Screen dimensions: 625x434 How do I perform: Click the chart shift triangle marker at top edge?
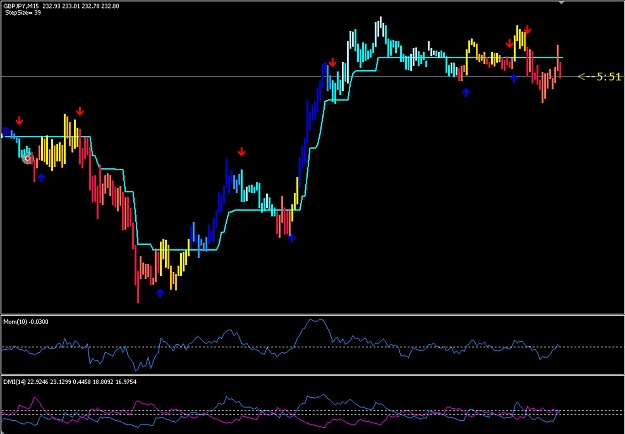[x=562, y=2]
